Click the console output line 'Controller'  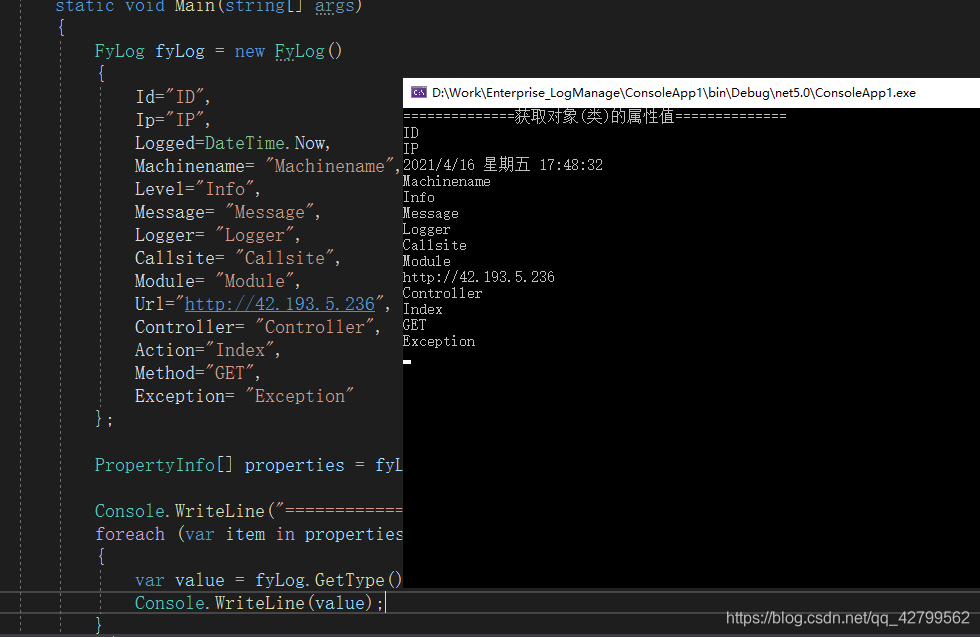pyautogui.click(x=443, y=293)
